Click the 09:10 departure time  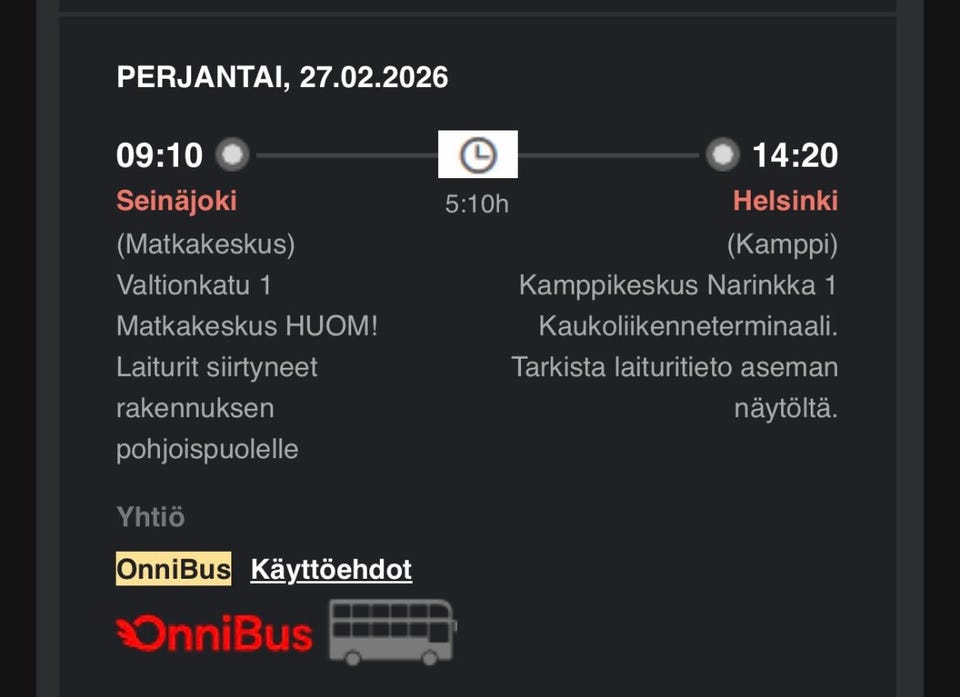click(x=160, y=156)
